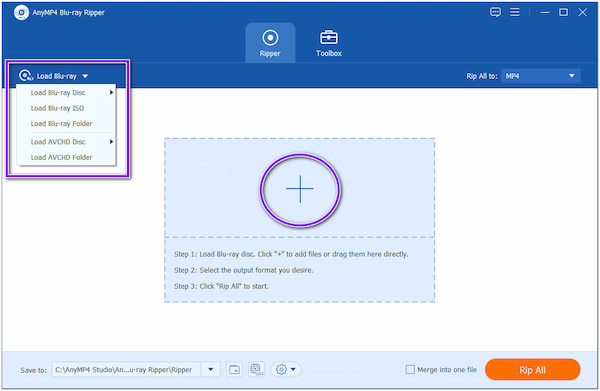Viewport: 600px width, 391px height.
Task: Expand the Save to path dropdown arrow
Action: (x=210, y=370)
